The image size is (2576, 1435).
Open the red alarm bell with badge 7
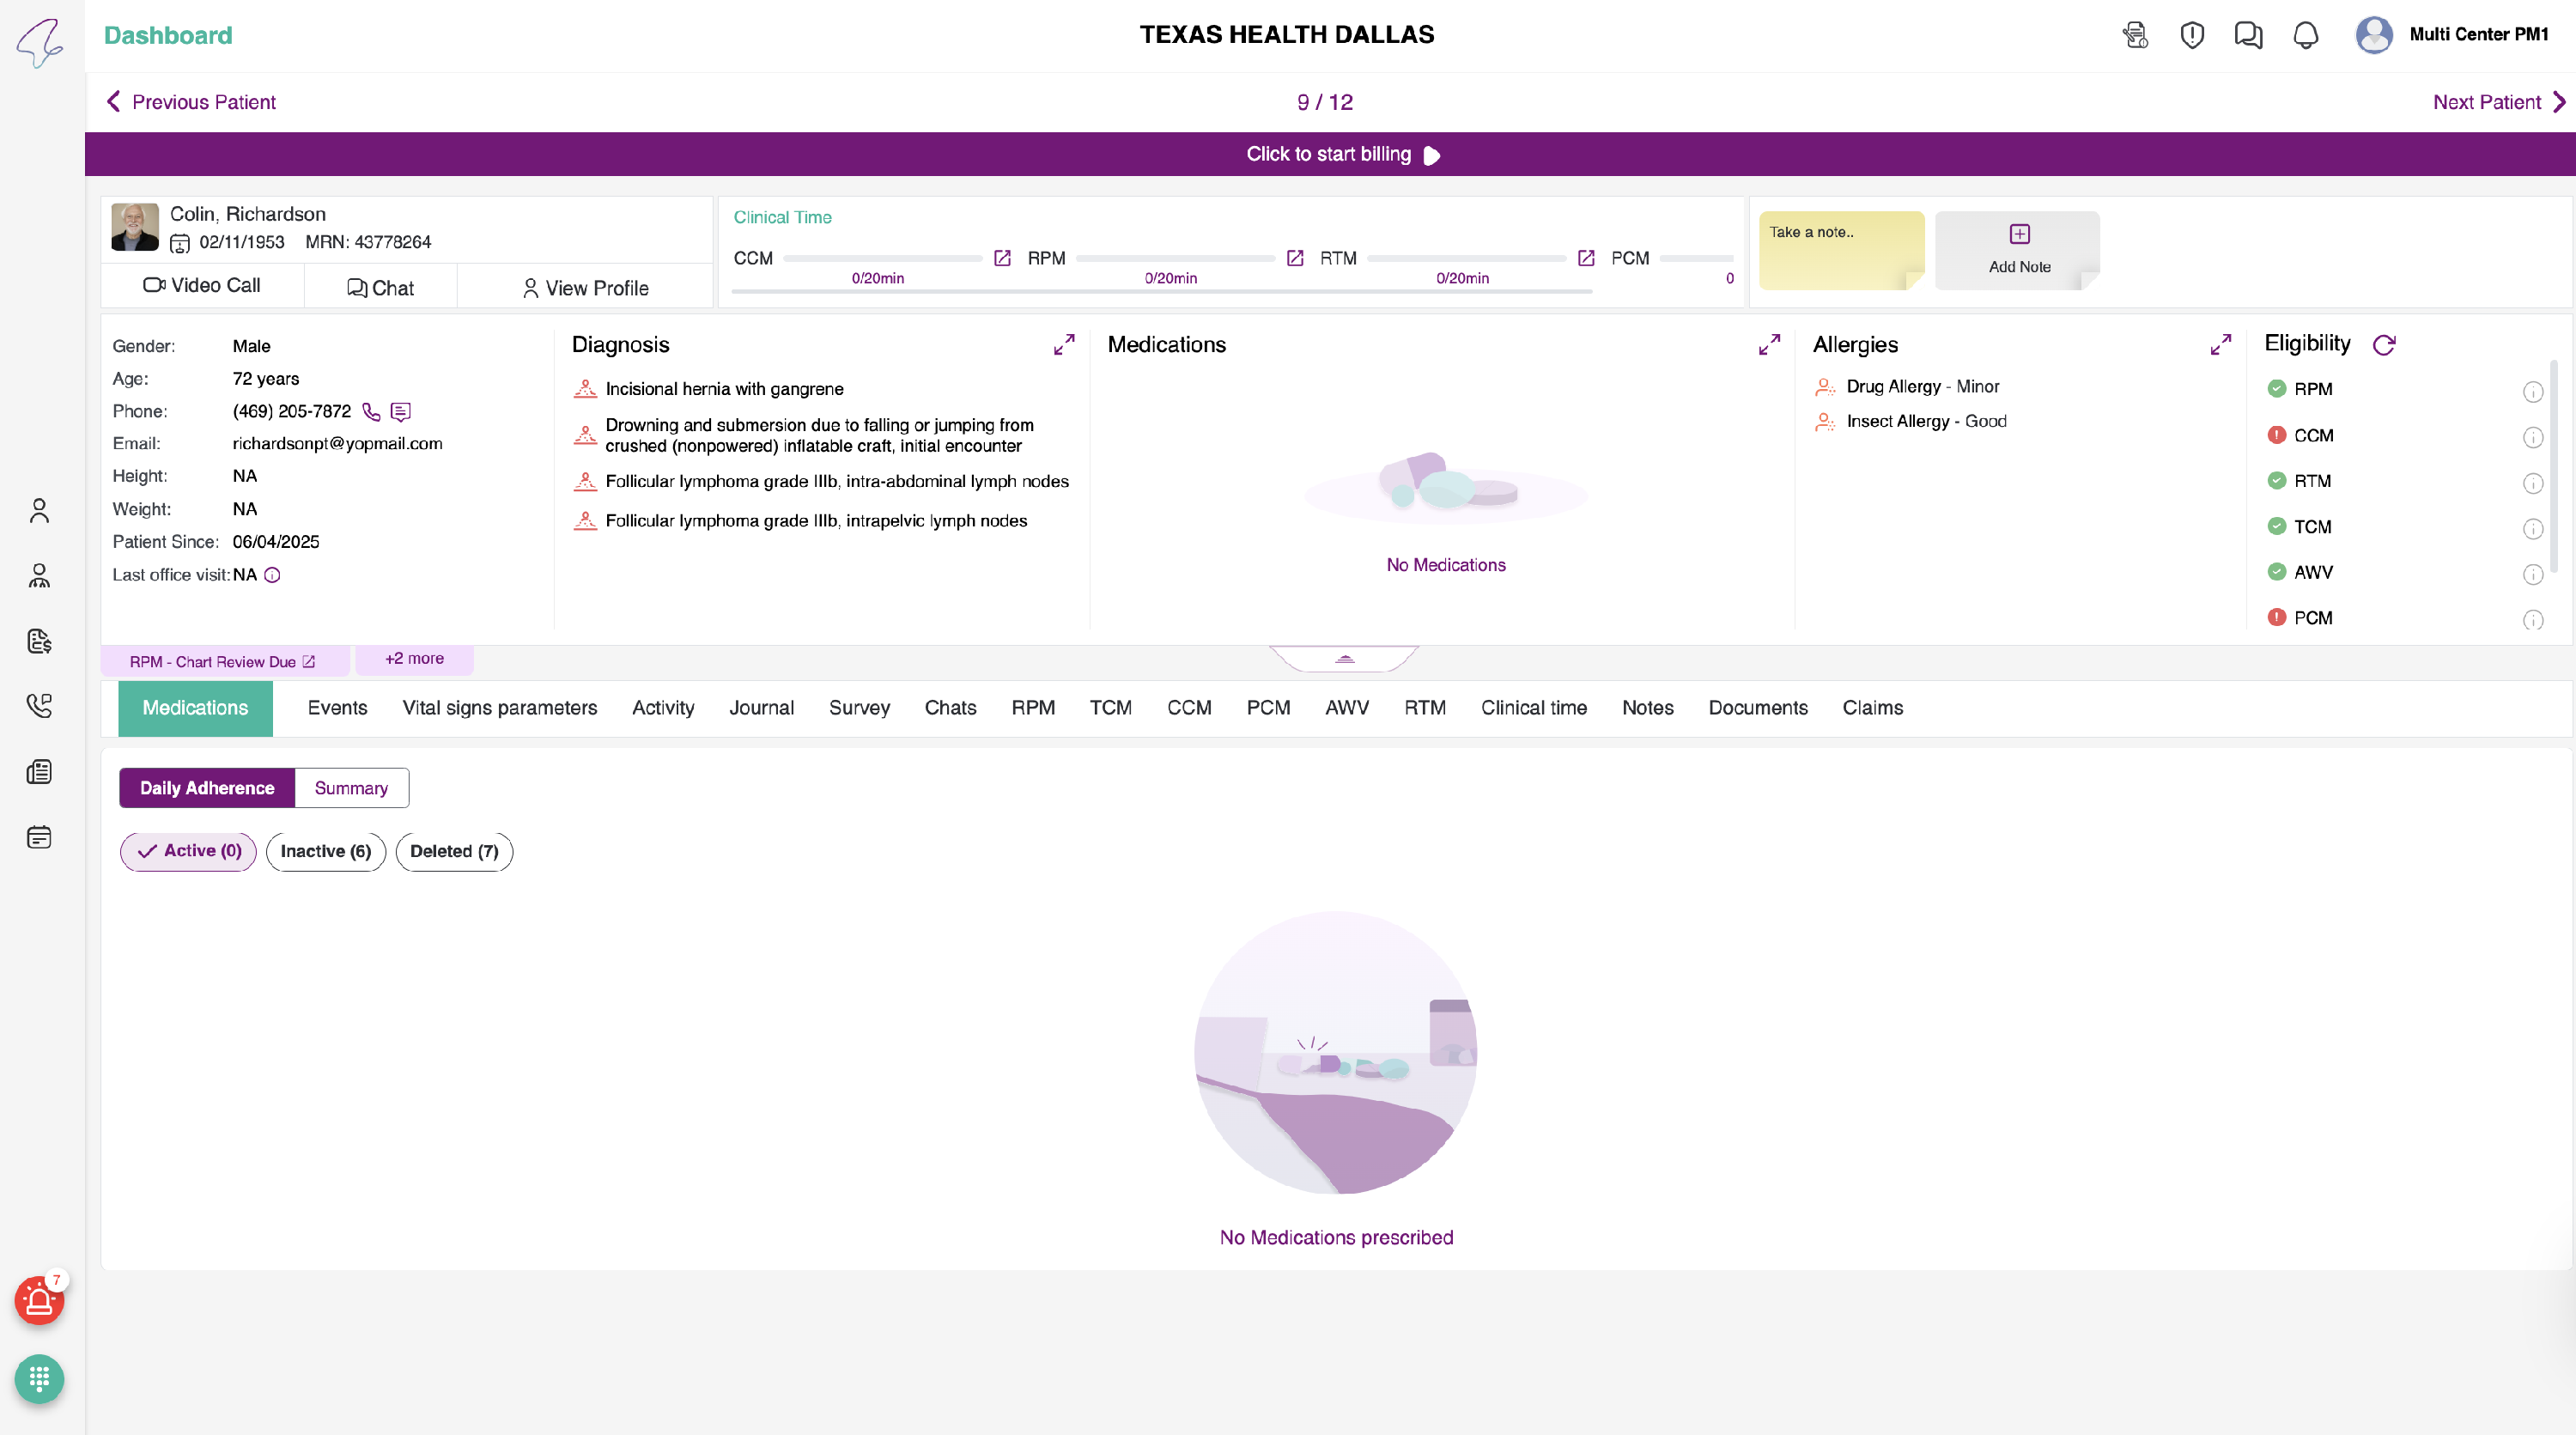pos(39,1300)
